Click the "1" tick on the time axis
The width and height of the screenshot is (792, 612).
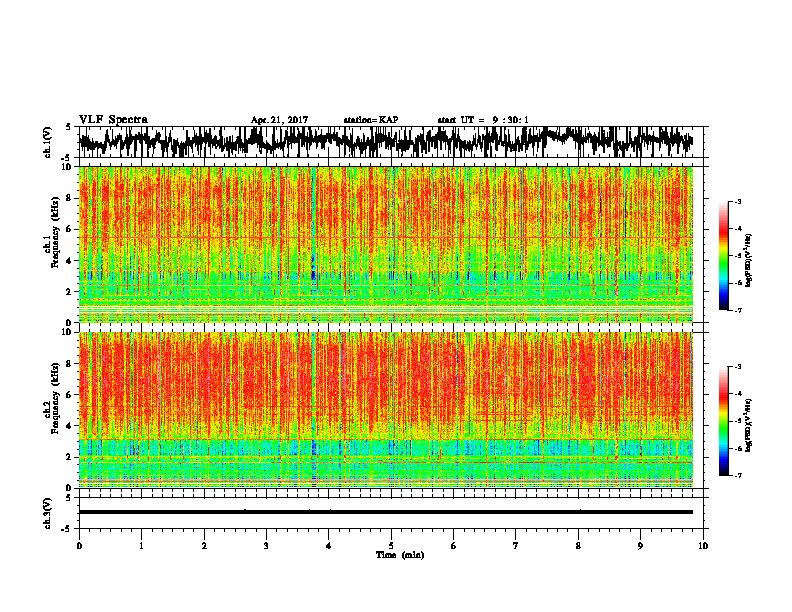click(141, 546)
